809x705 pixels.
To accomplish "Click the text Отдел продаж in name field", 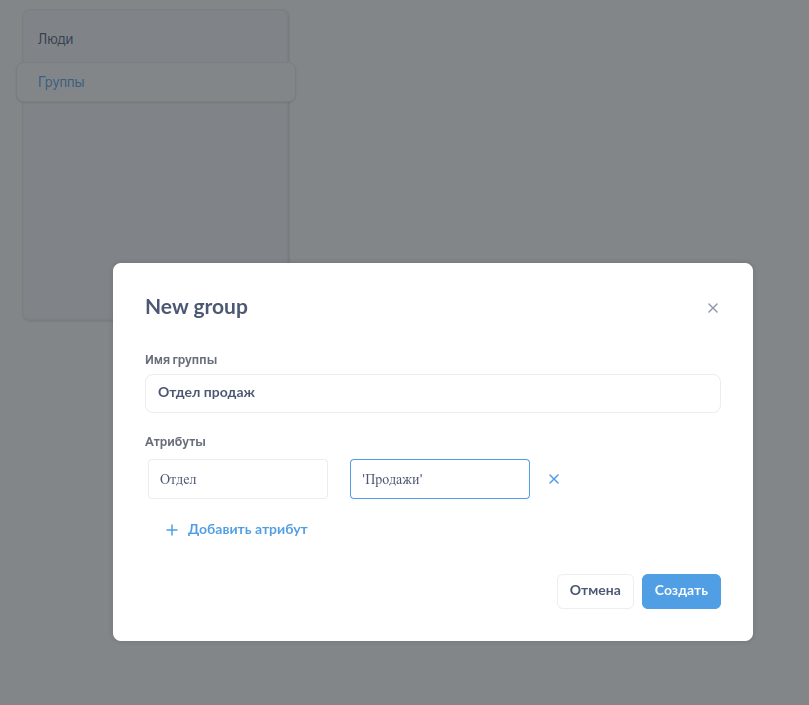I will point(206,393).
